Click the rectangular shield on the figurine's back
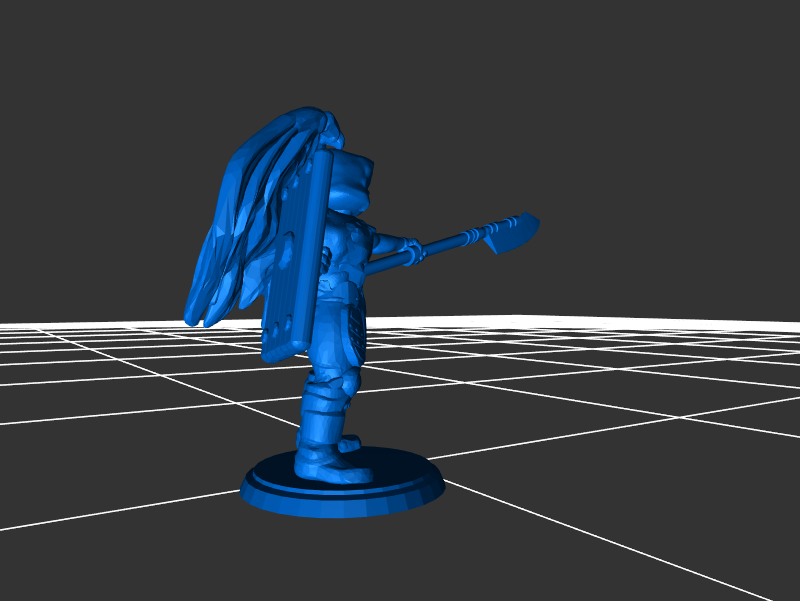800x601 pixels. point(296,256)
